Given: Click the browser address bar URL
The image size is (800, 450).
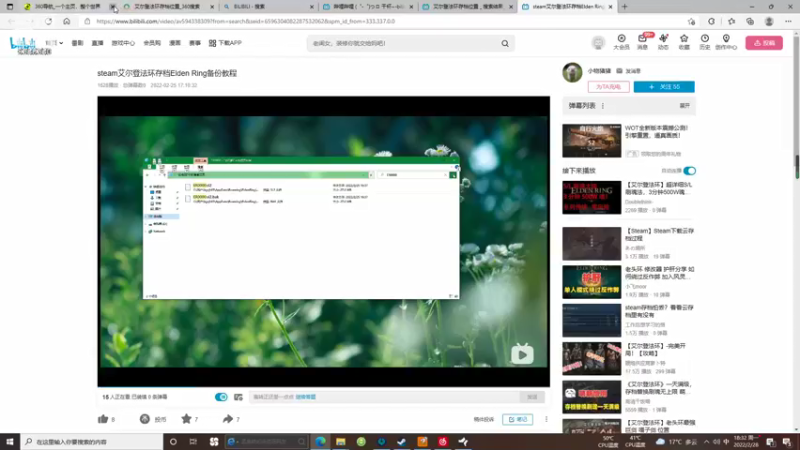Looking at the screenshot, I should point(246,21).
